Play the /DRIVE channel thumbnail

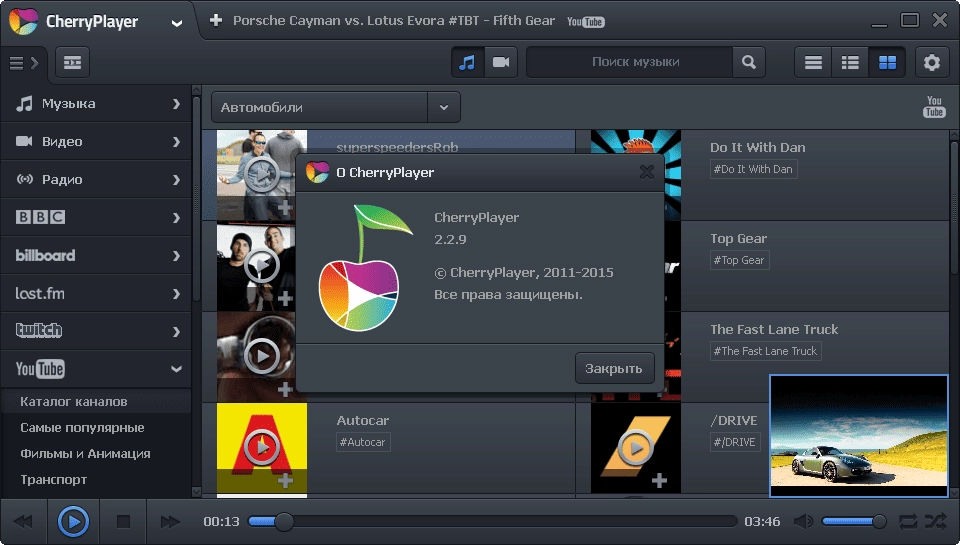(x=635, y=448)
